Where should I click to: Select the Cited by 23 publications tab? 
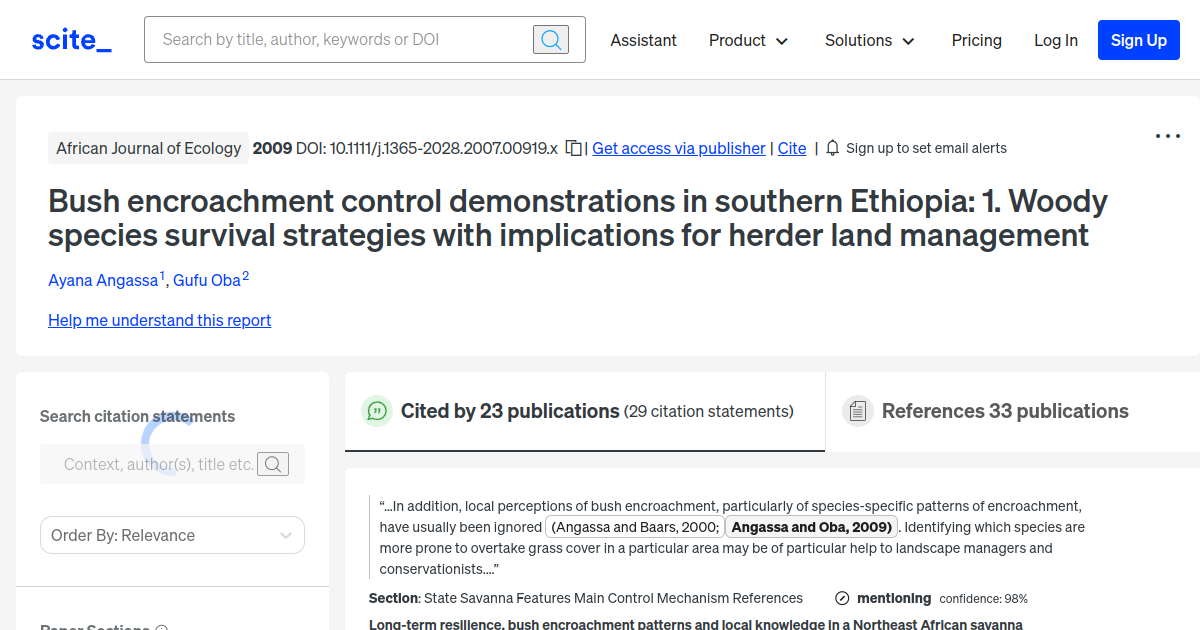510,411
